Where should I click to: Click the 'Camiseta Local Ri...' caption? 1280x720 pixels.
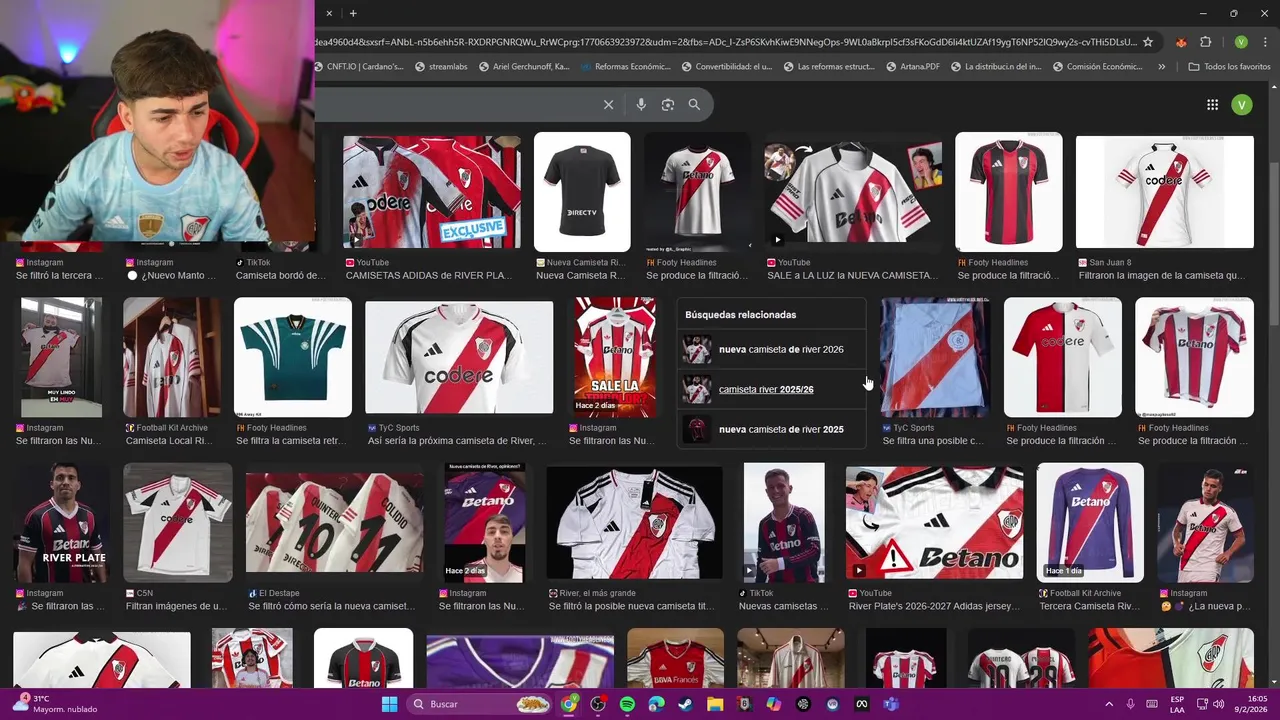169,441
